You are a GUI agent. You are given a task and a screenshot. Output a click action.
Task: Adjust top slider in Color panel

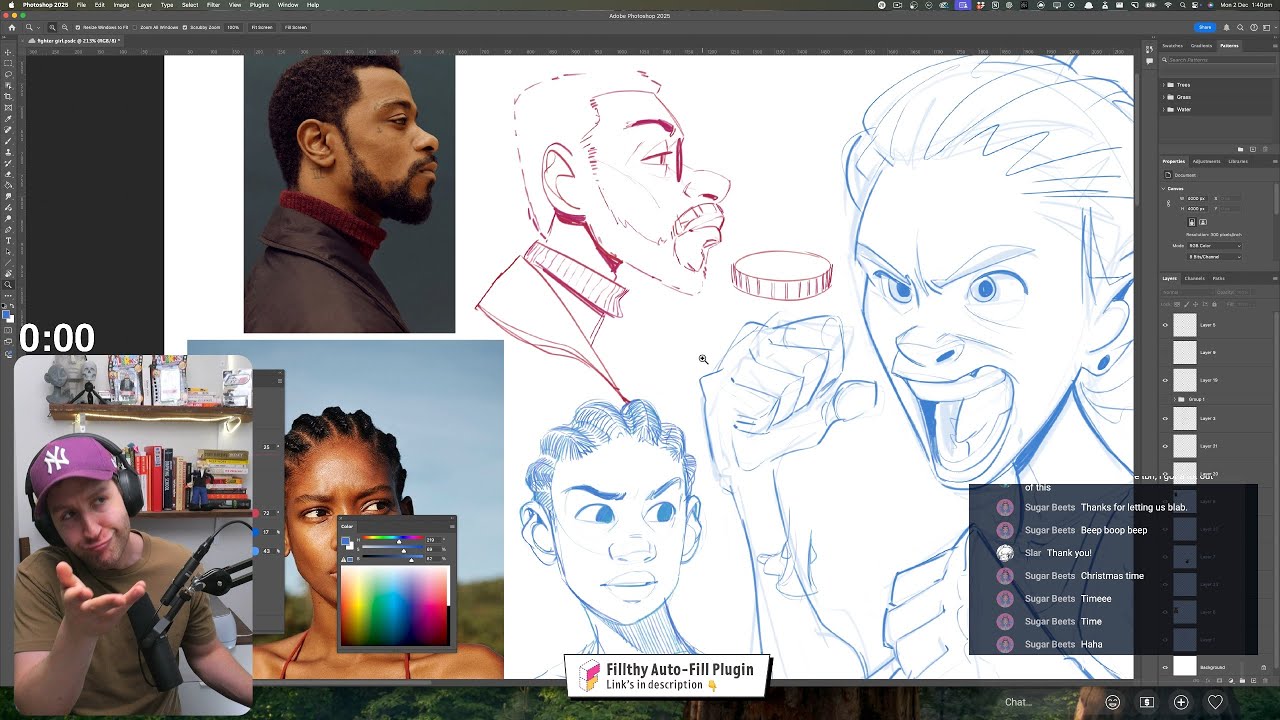(393, 539)
